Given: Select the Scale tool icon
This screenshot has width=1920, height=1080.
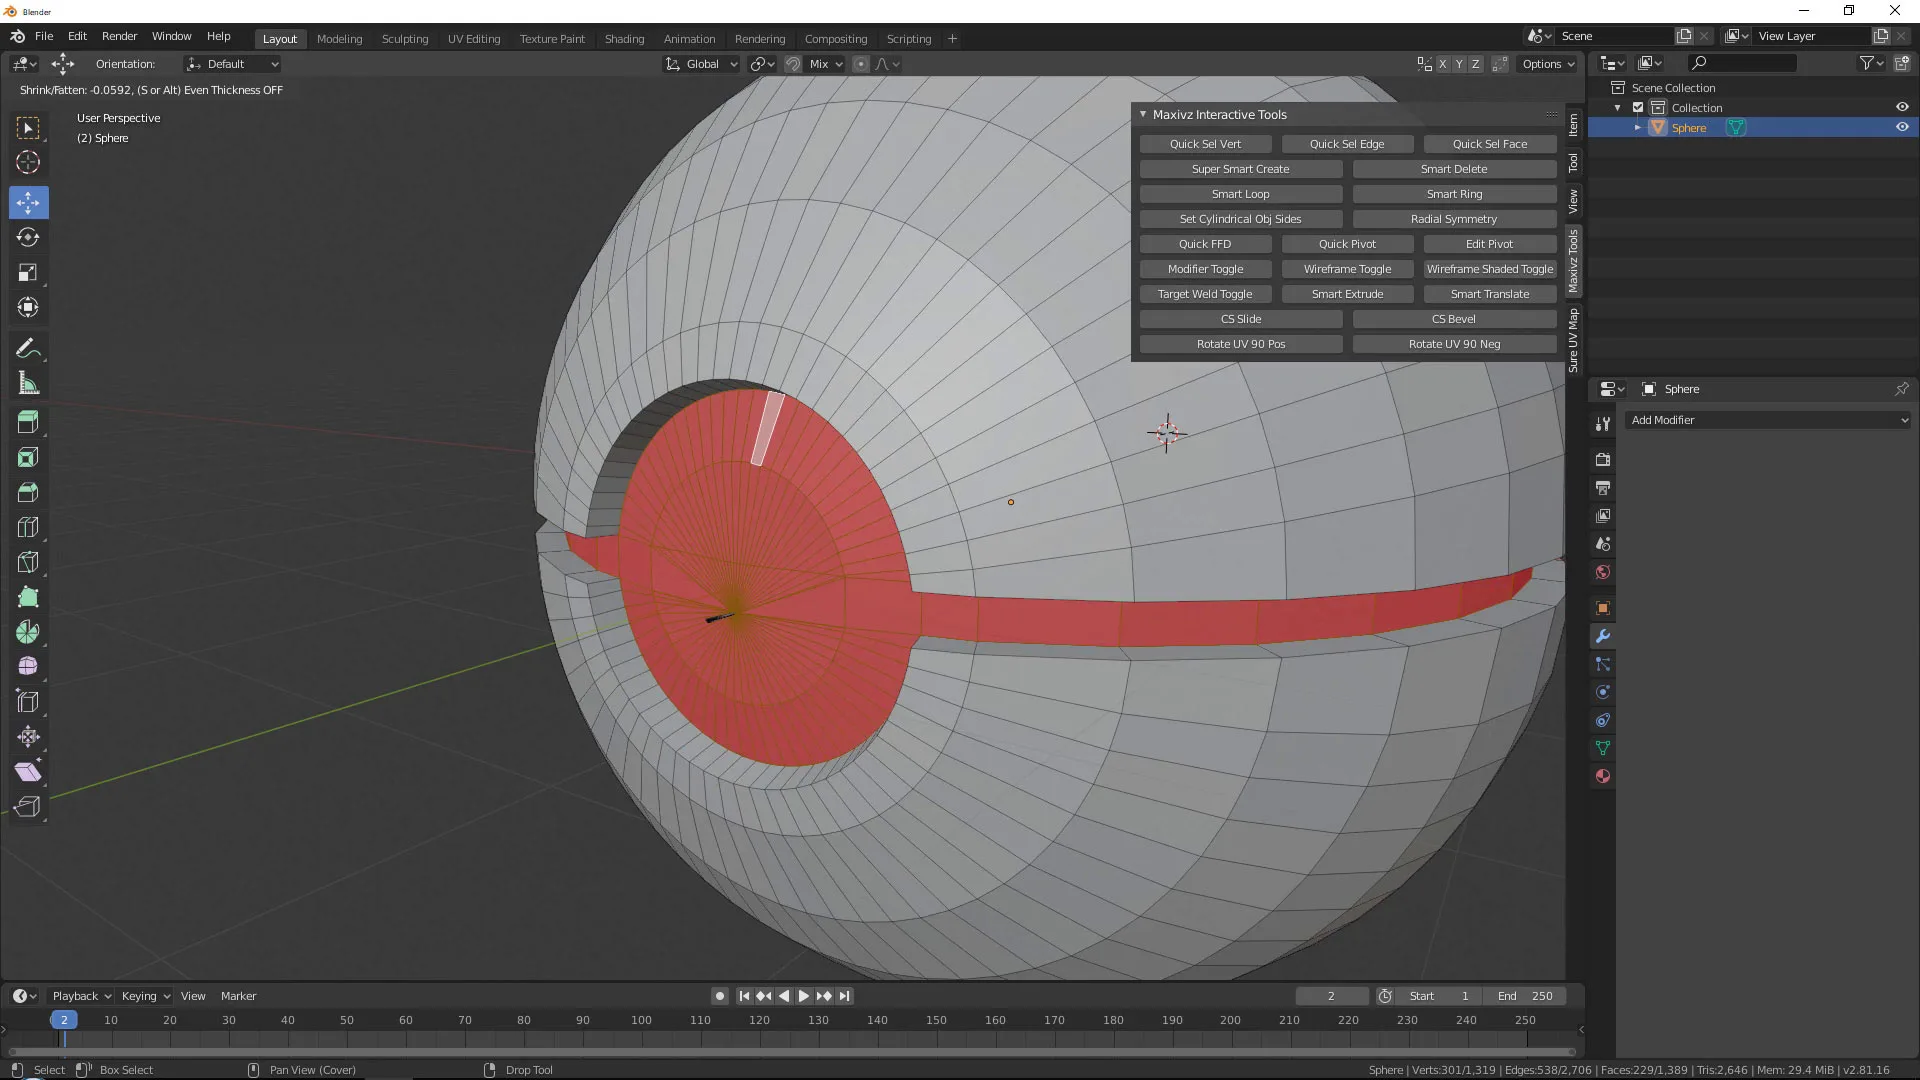Looking at the screenshot, I should [x=28, y=273].
